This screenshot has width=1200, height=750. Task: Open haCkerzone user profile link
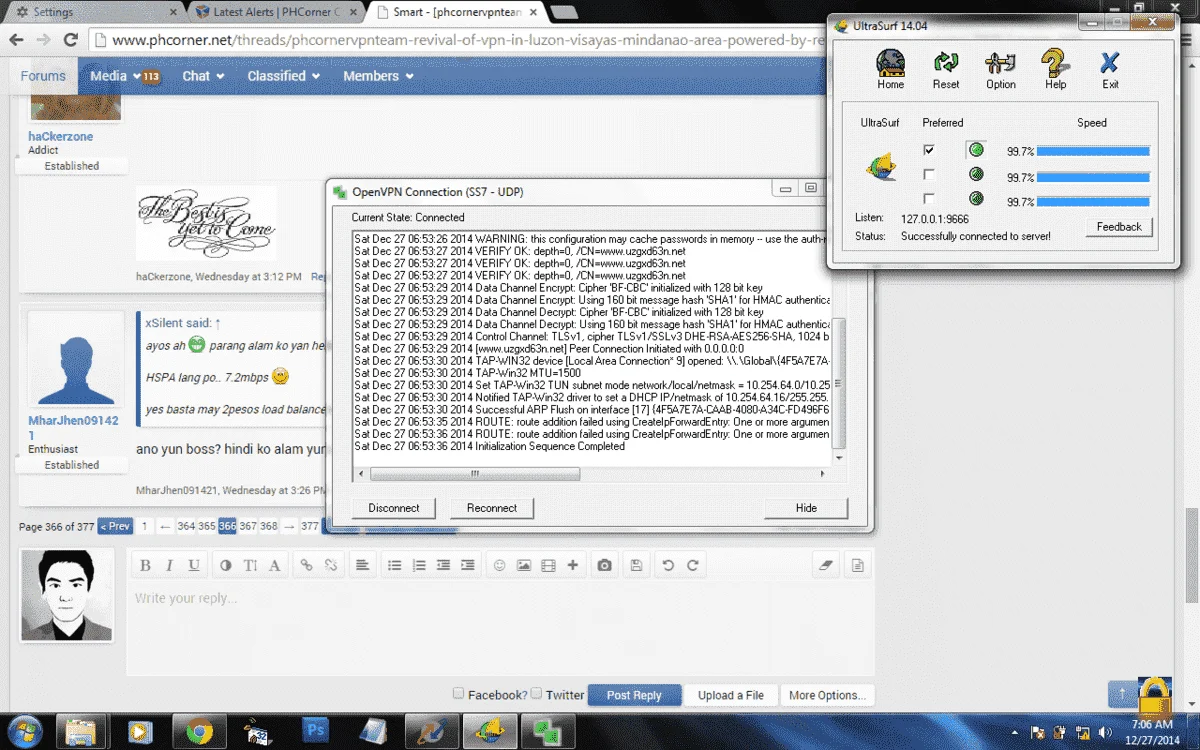pos(60,136)
